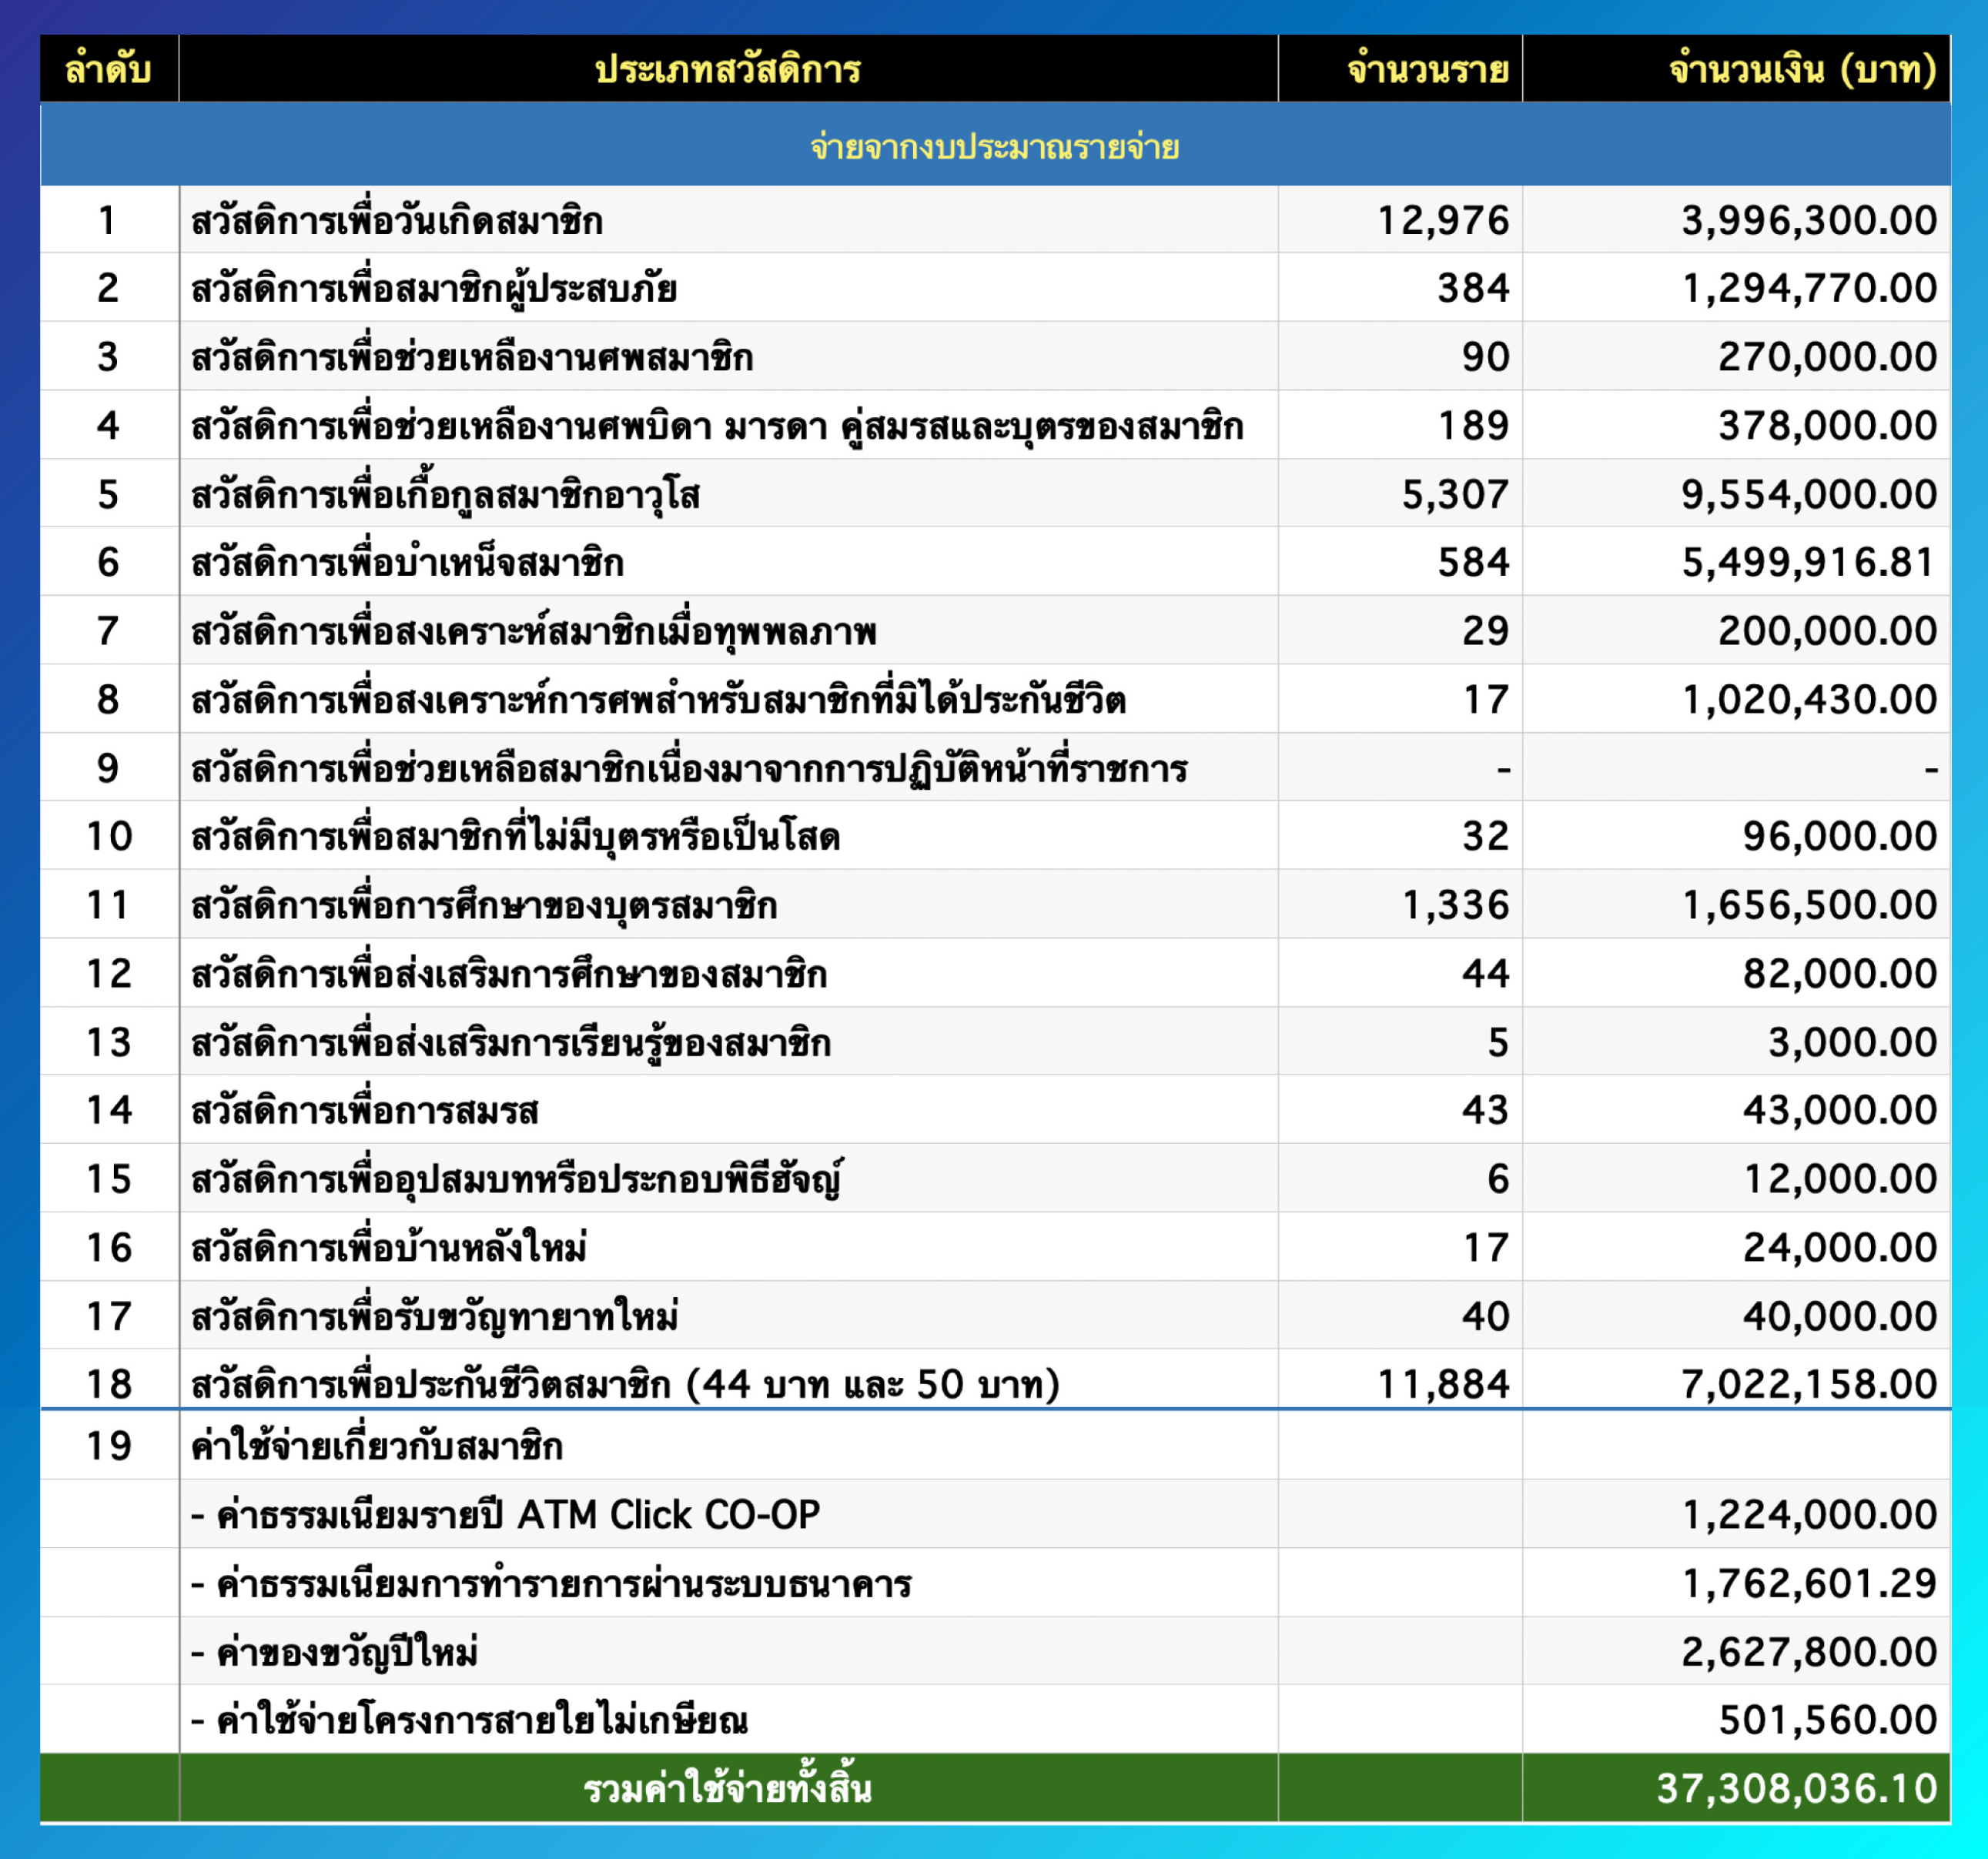Viewport: 1988px width, 1859px height.
Task: Select ค่าใช้จ่ายเกี่ยวกับสมาชิก row label
Action: pyautogui.click(x=377, y=1446)
